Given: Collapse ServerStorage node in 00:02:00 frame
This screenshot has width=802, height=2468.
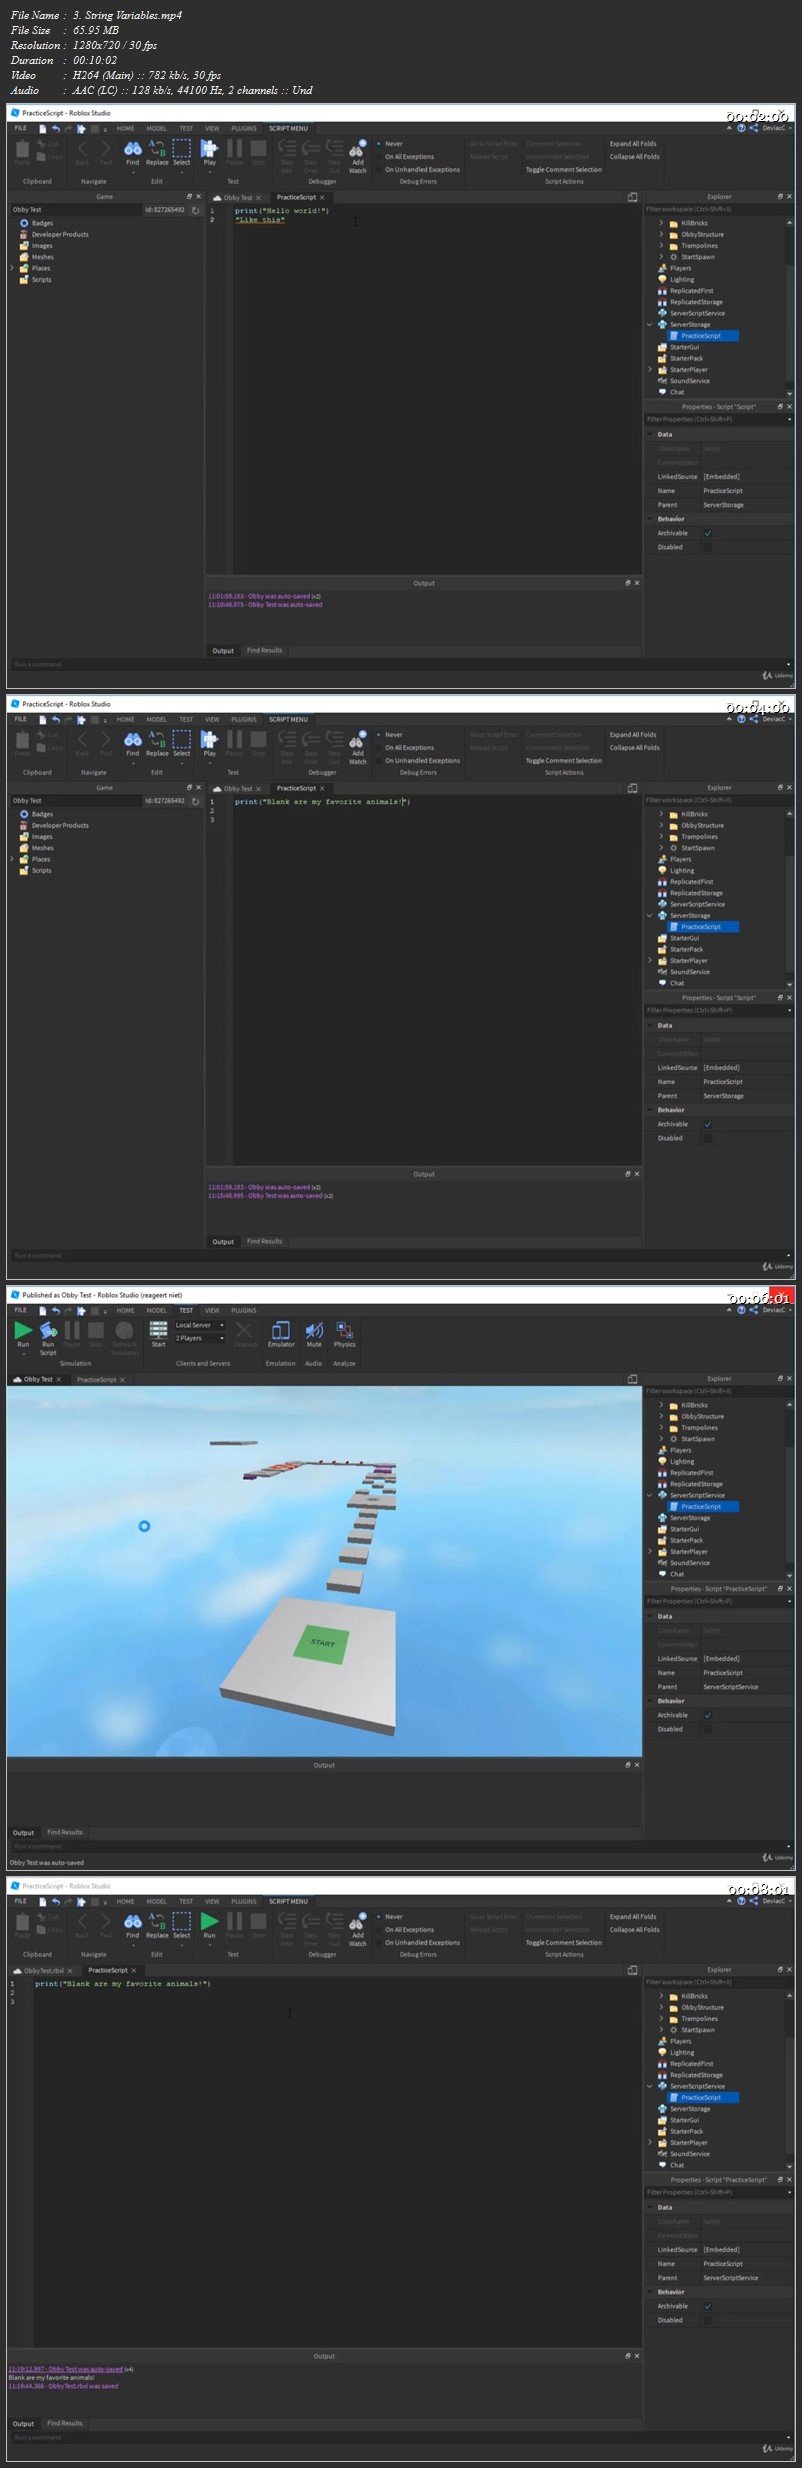Looking at the screenshot, I should pyautogui.click(x=650, y=324).
